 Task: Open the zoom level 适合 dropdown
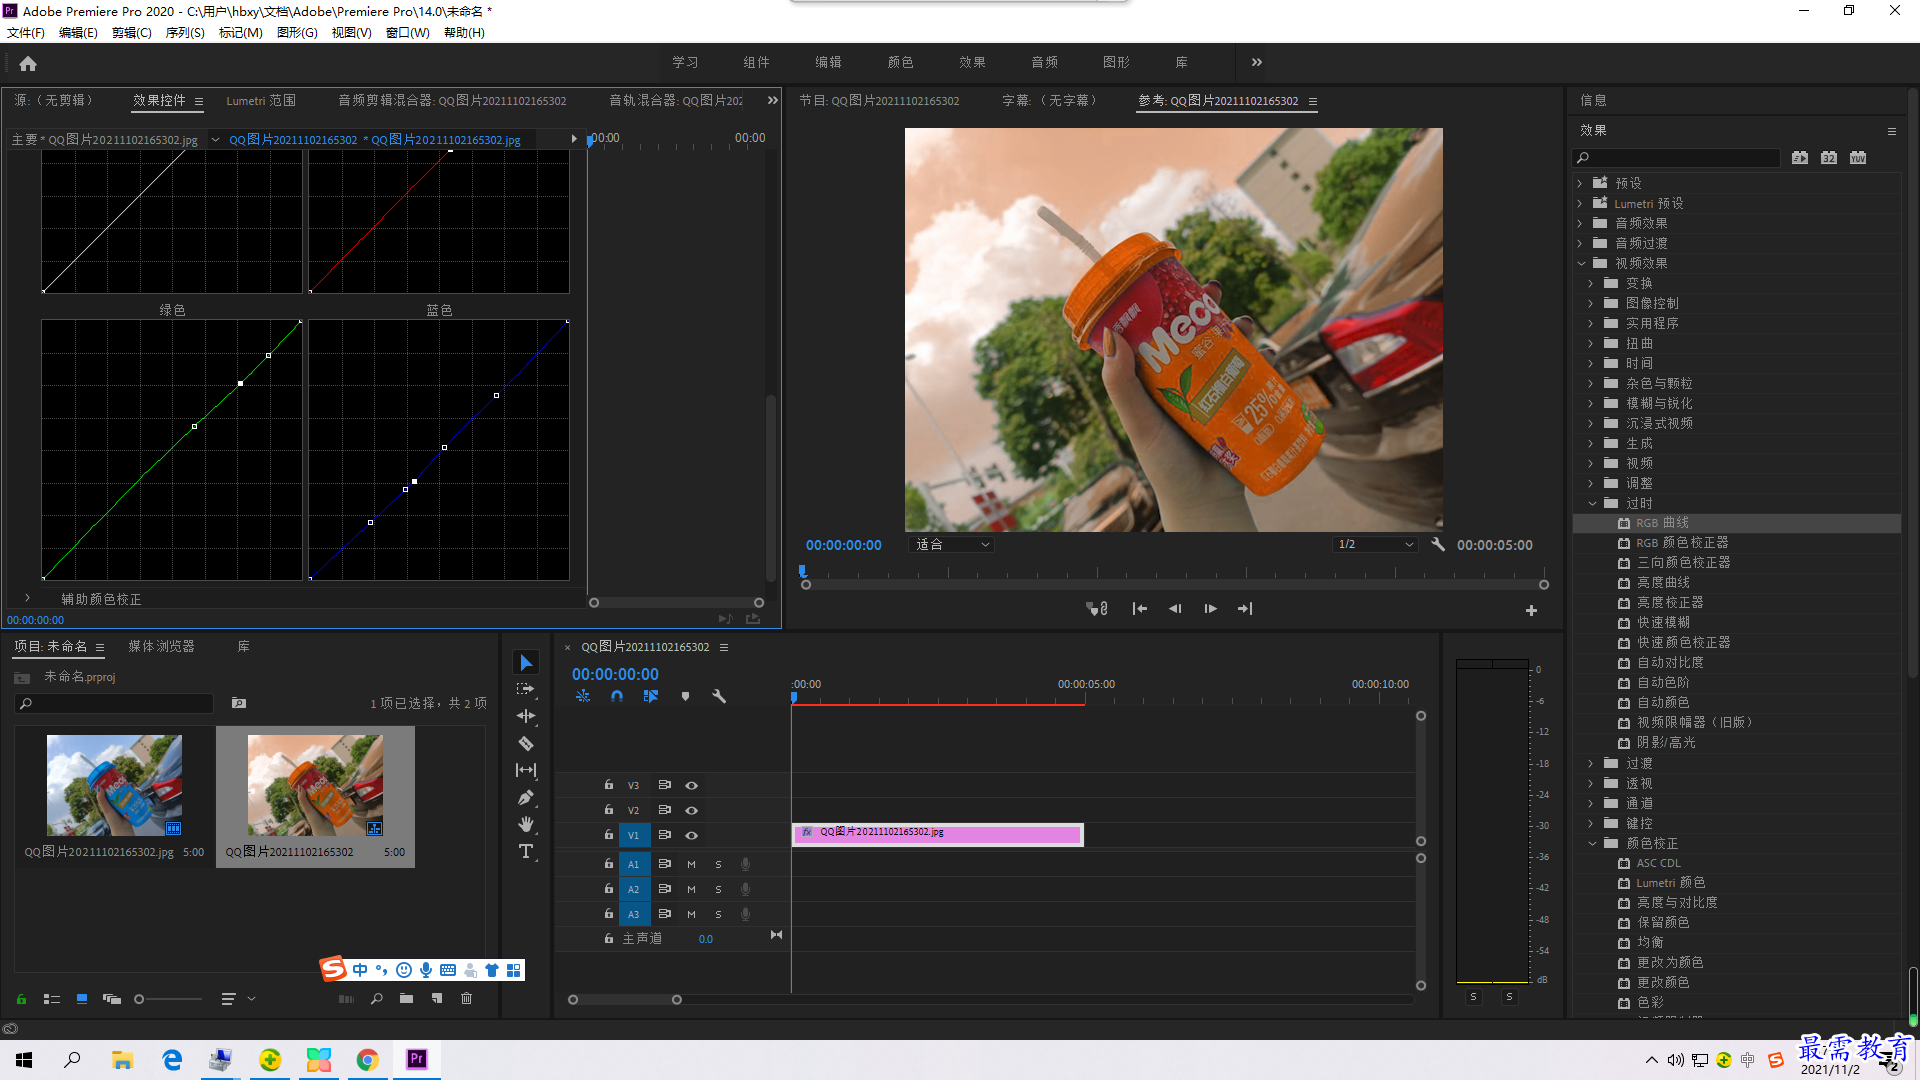(952, 545)
